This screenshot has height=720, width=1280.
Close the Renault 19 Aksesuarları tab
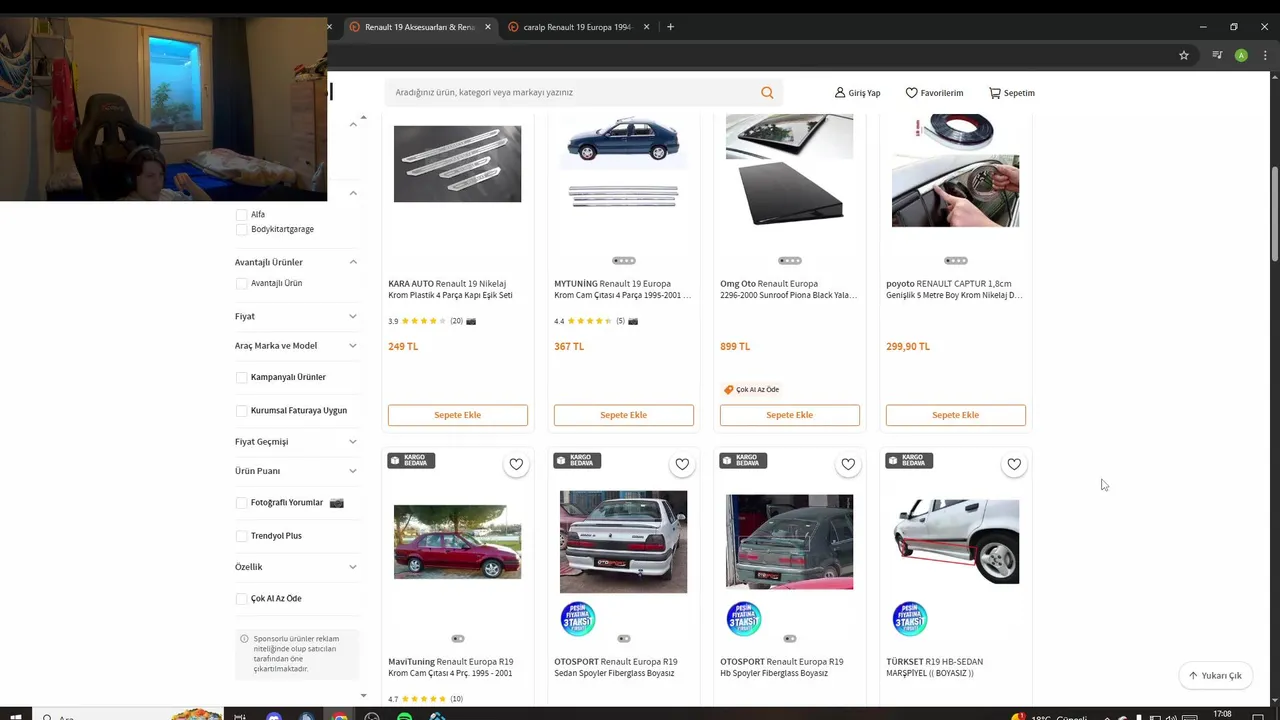[x=488, y=27]
